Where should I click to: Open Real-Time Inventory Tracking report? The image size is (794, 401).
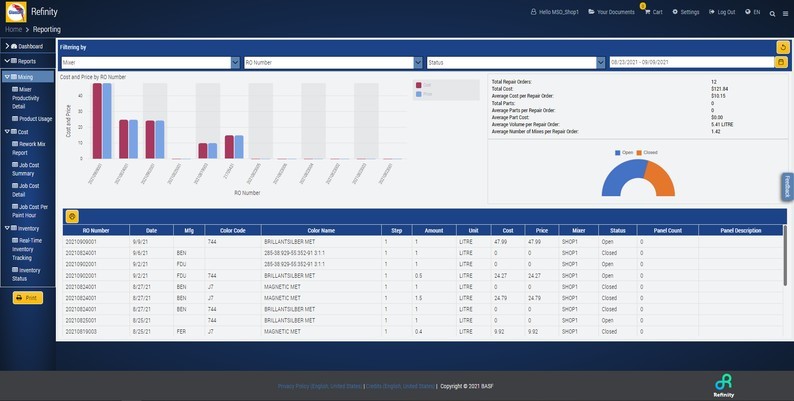tap(27, 249)
